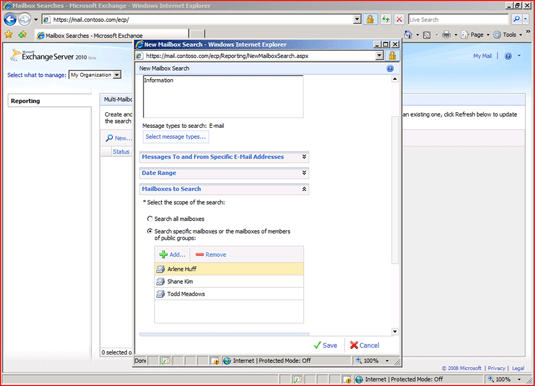Click the Live Search box
Screen dimensions: 535x386
[458, 20]
